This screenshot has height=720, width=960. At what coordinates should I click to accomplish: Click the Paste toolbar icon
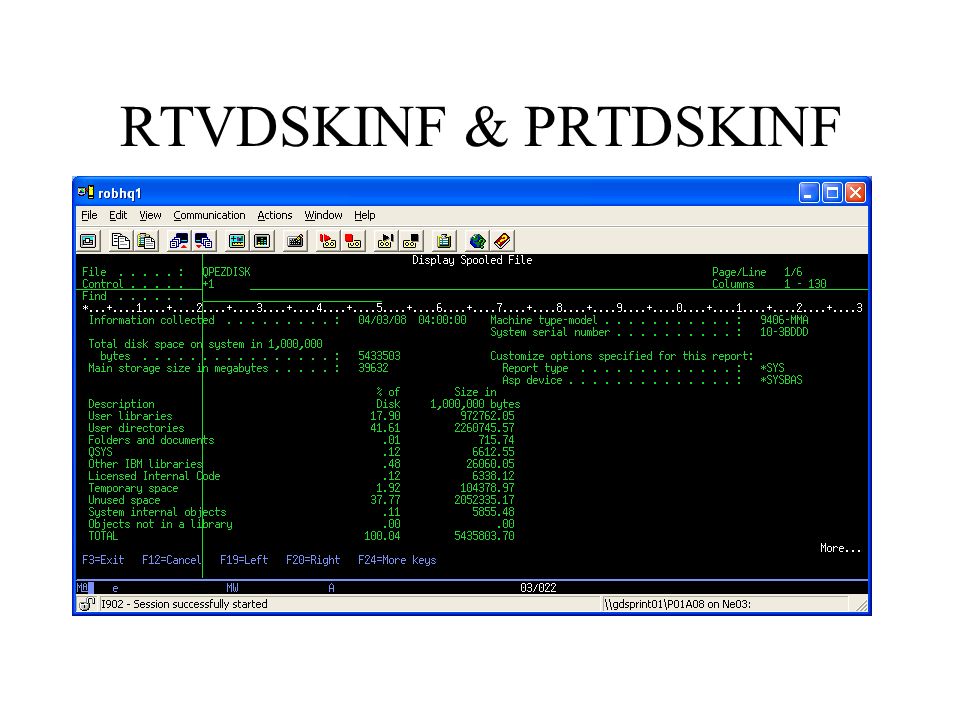tap(146, 241)
